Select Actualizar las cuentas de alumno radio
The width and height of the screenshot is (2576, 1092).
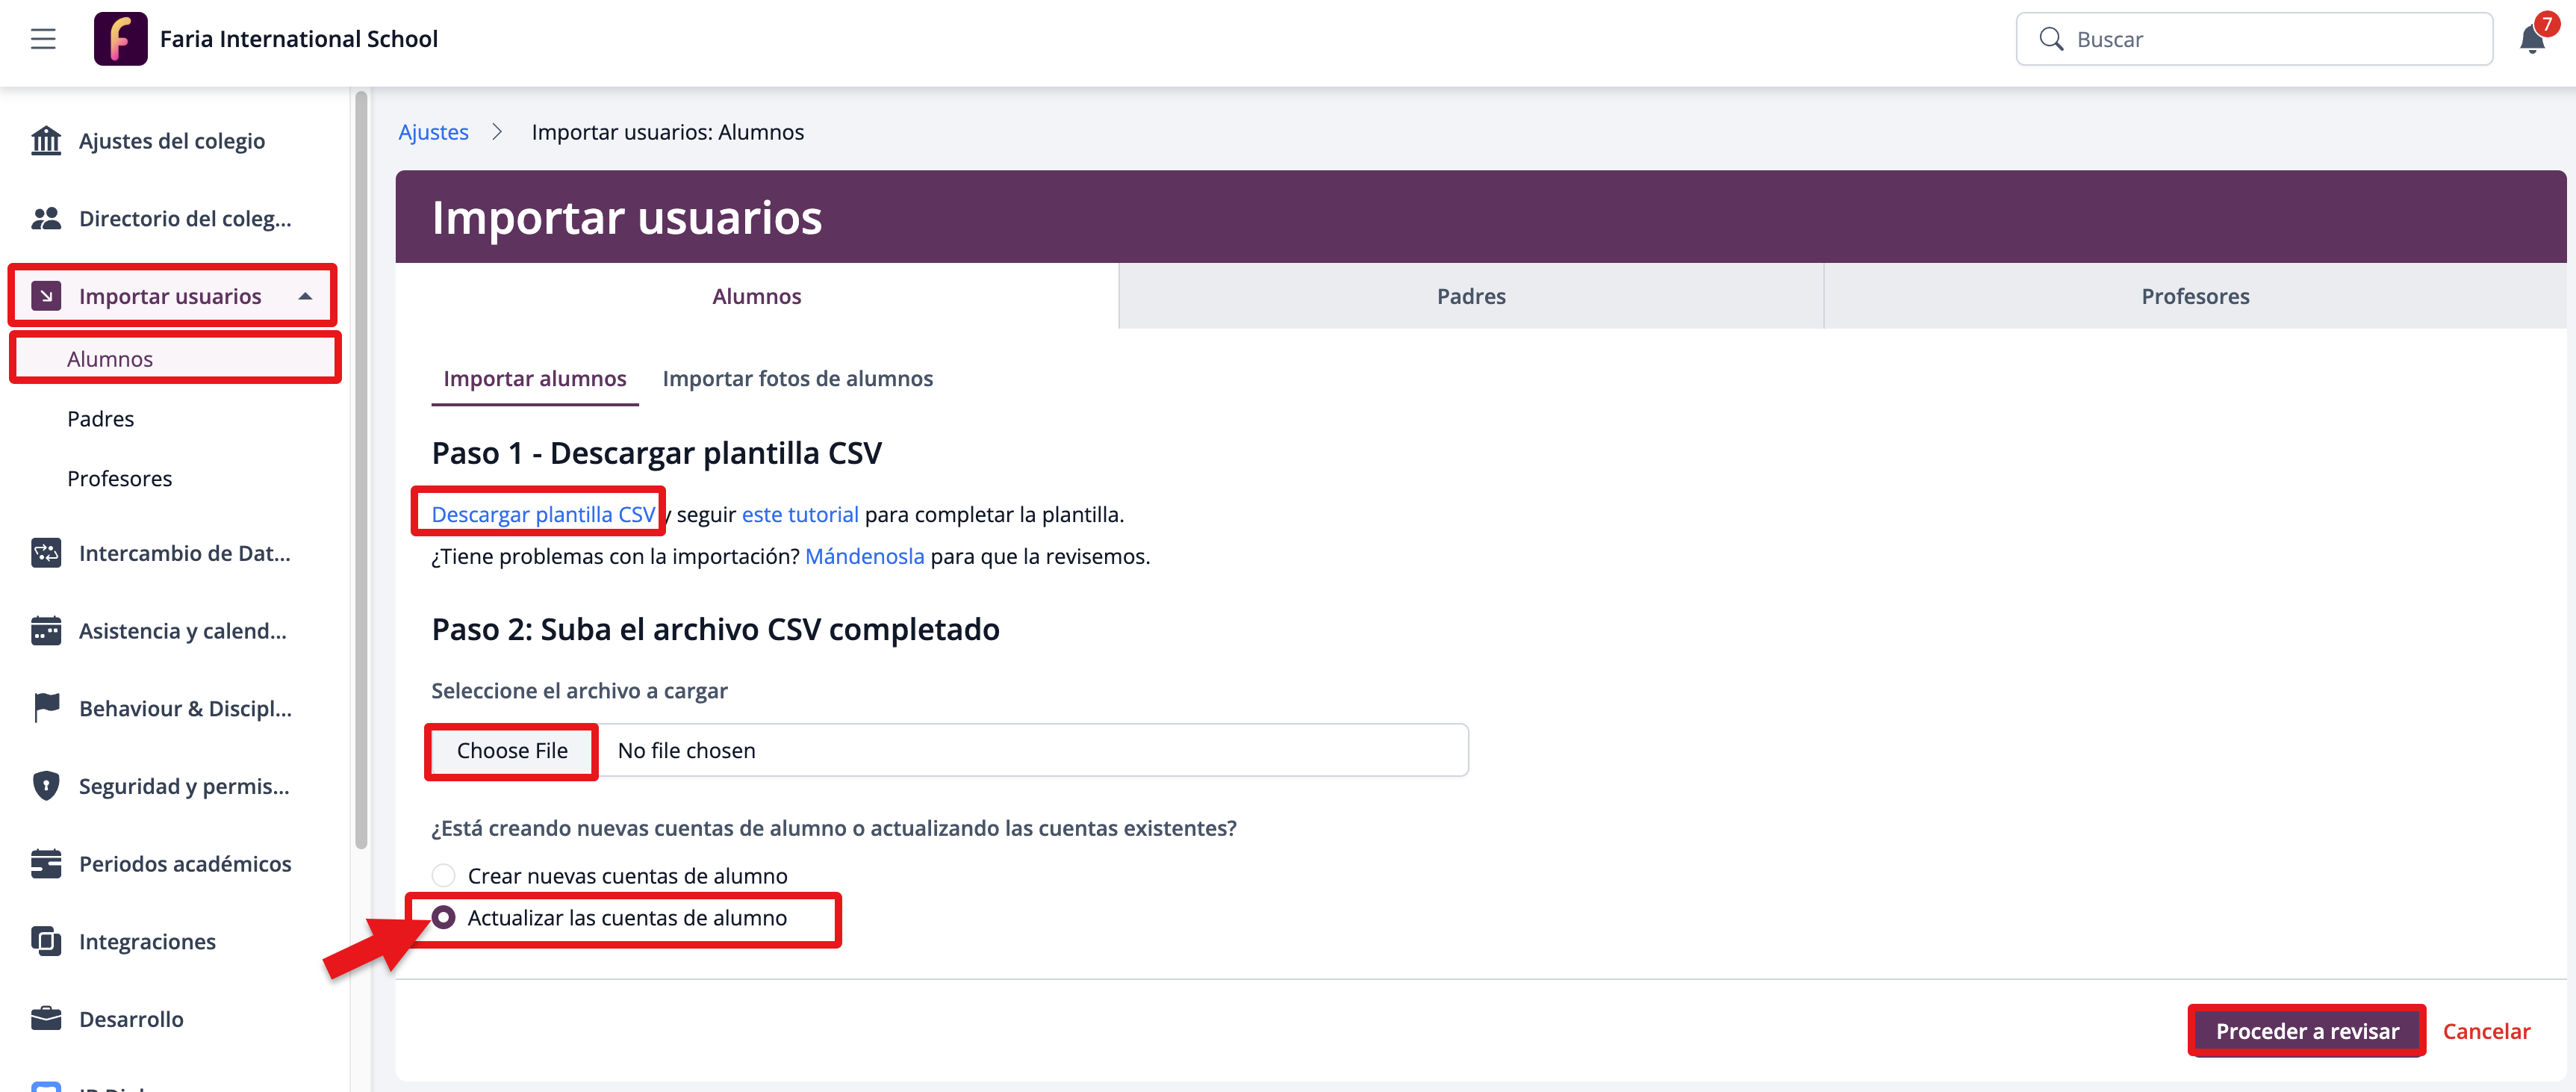tap(443, 917)
